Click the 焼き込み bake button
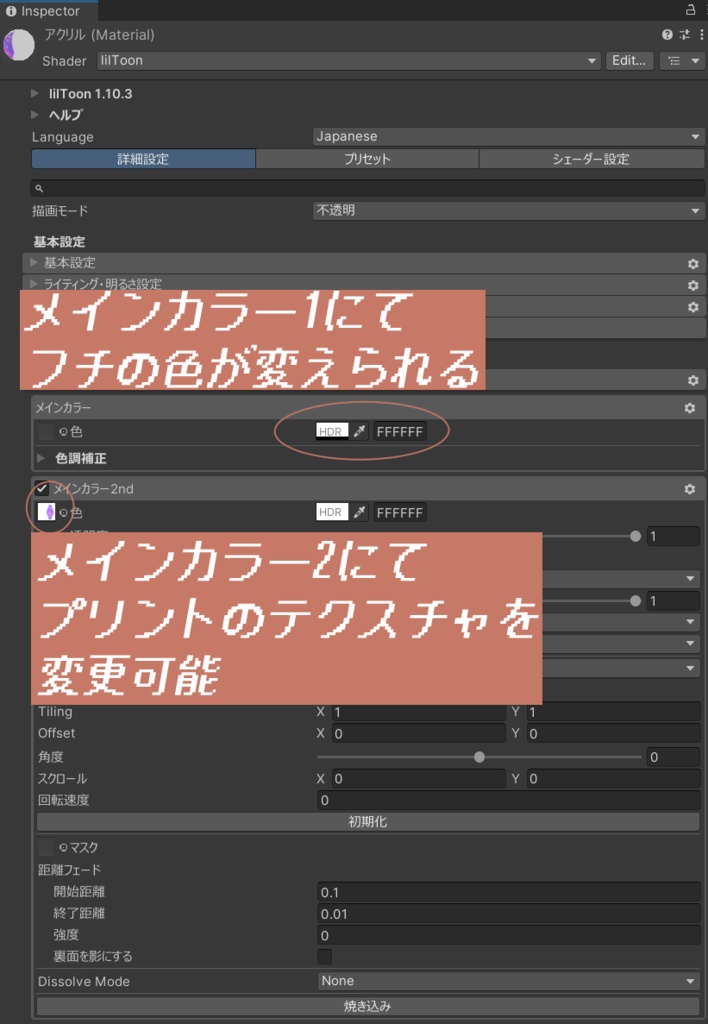This screenshot has width=708, height=1024. (368, 1006)
